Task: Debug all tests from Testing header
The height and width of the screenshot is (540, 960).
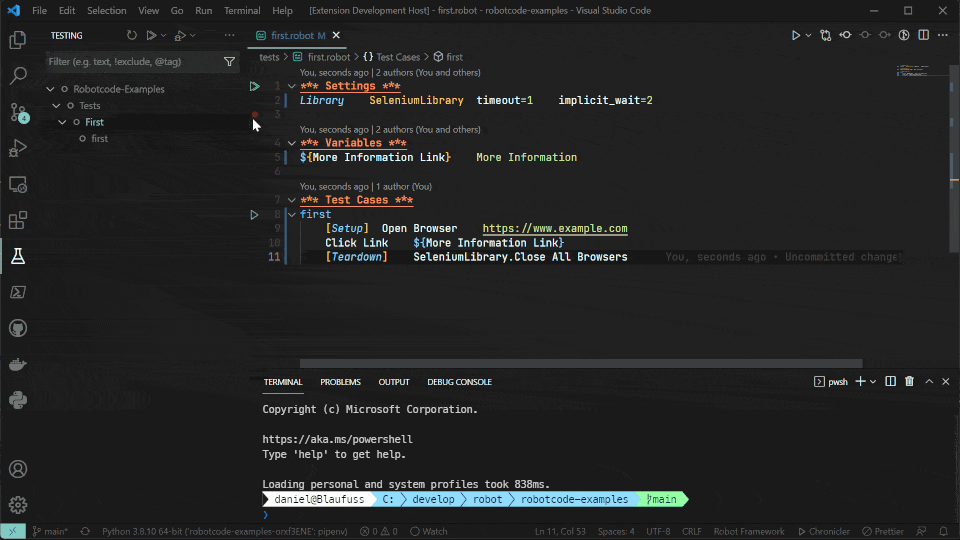Action: 179,36
